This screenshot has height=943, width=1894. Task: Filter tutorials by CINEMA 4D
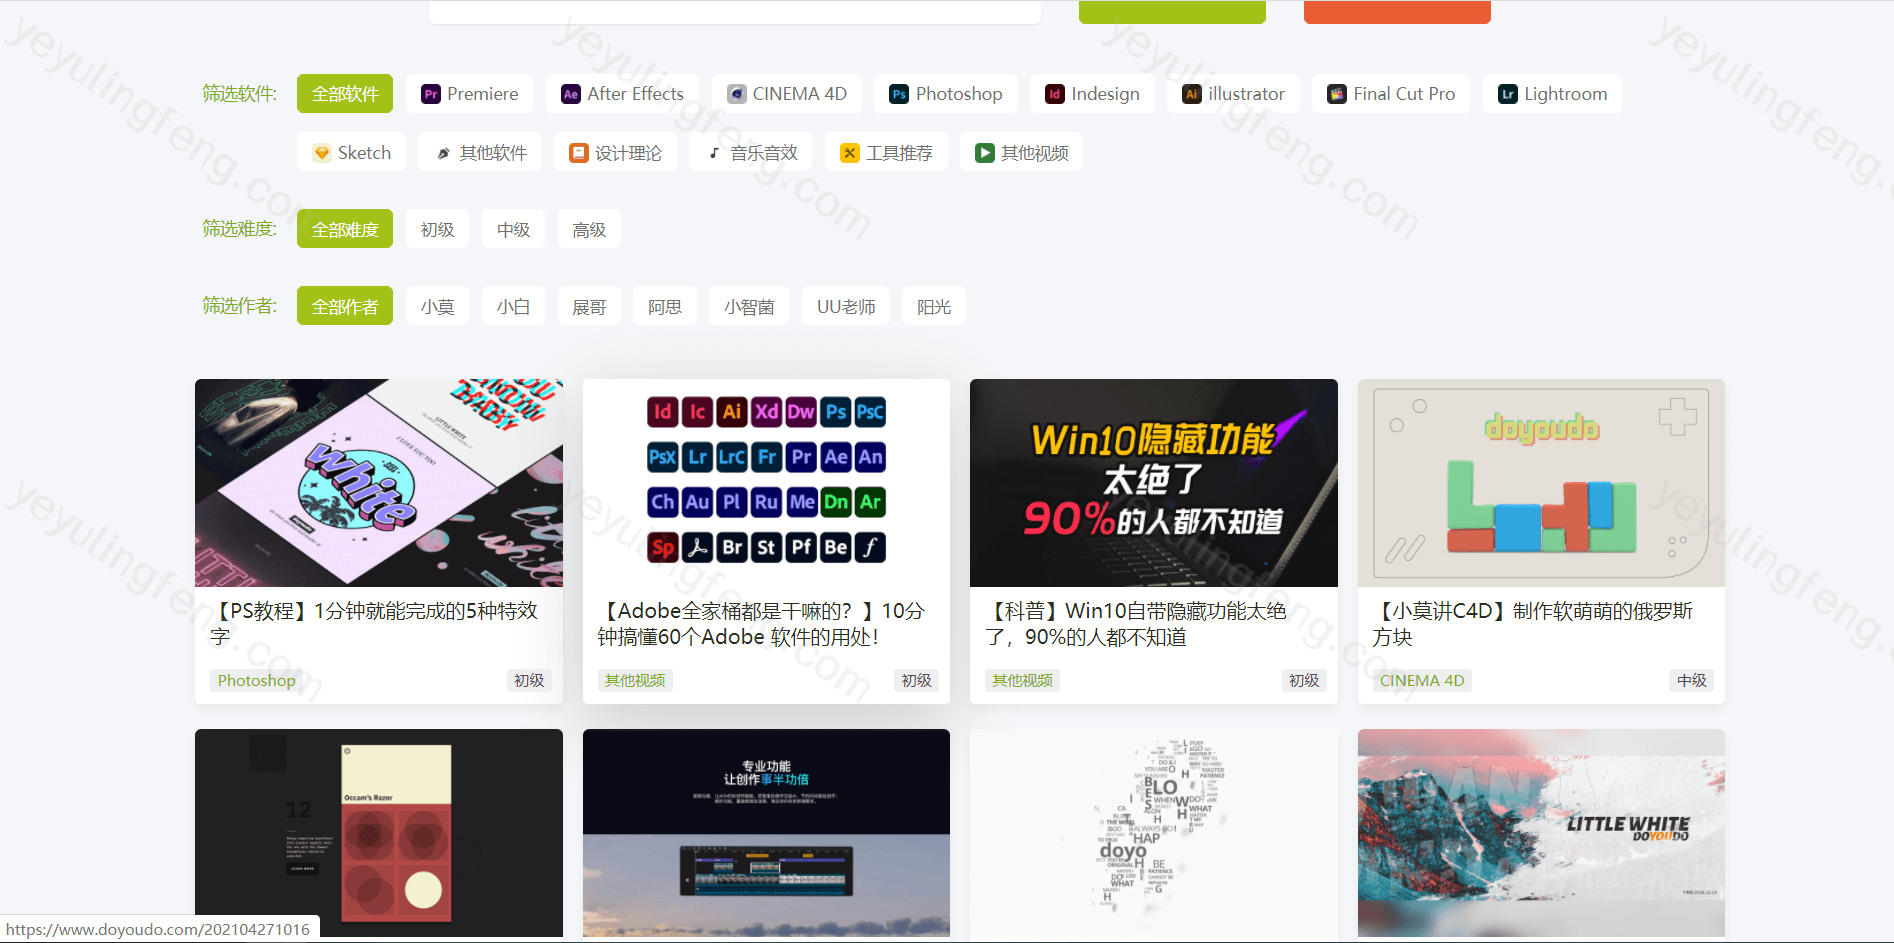(787, 94)
